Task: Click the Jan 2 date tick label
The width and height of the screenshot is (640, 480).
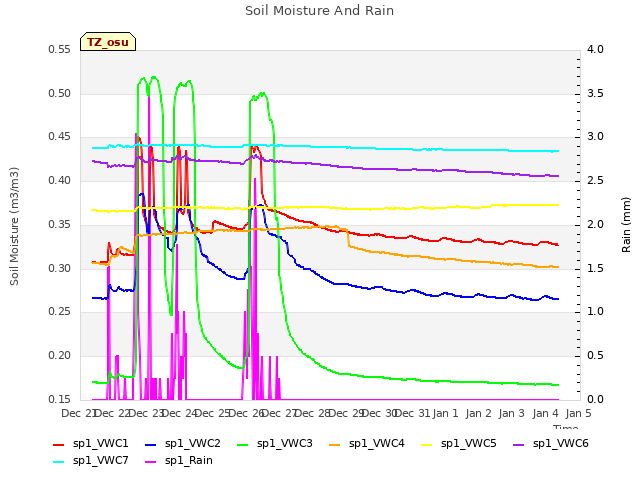Action: click(x=478, y=413)
